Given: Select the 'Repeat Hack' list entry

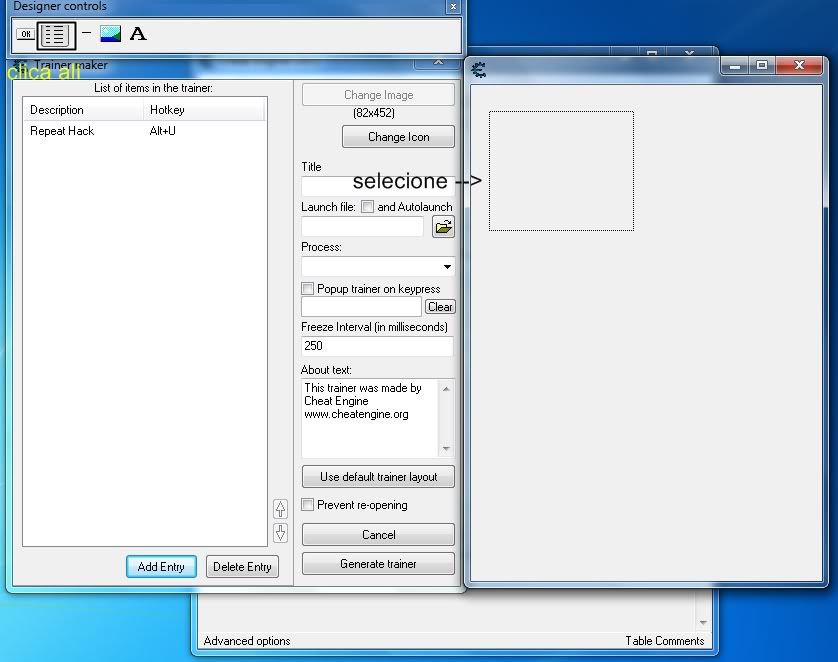Looking at the screenshot, I should tap(62, 131).
